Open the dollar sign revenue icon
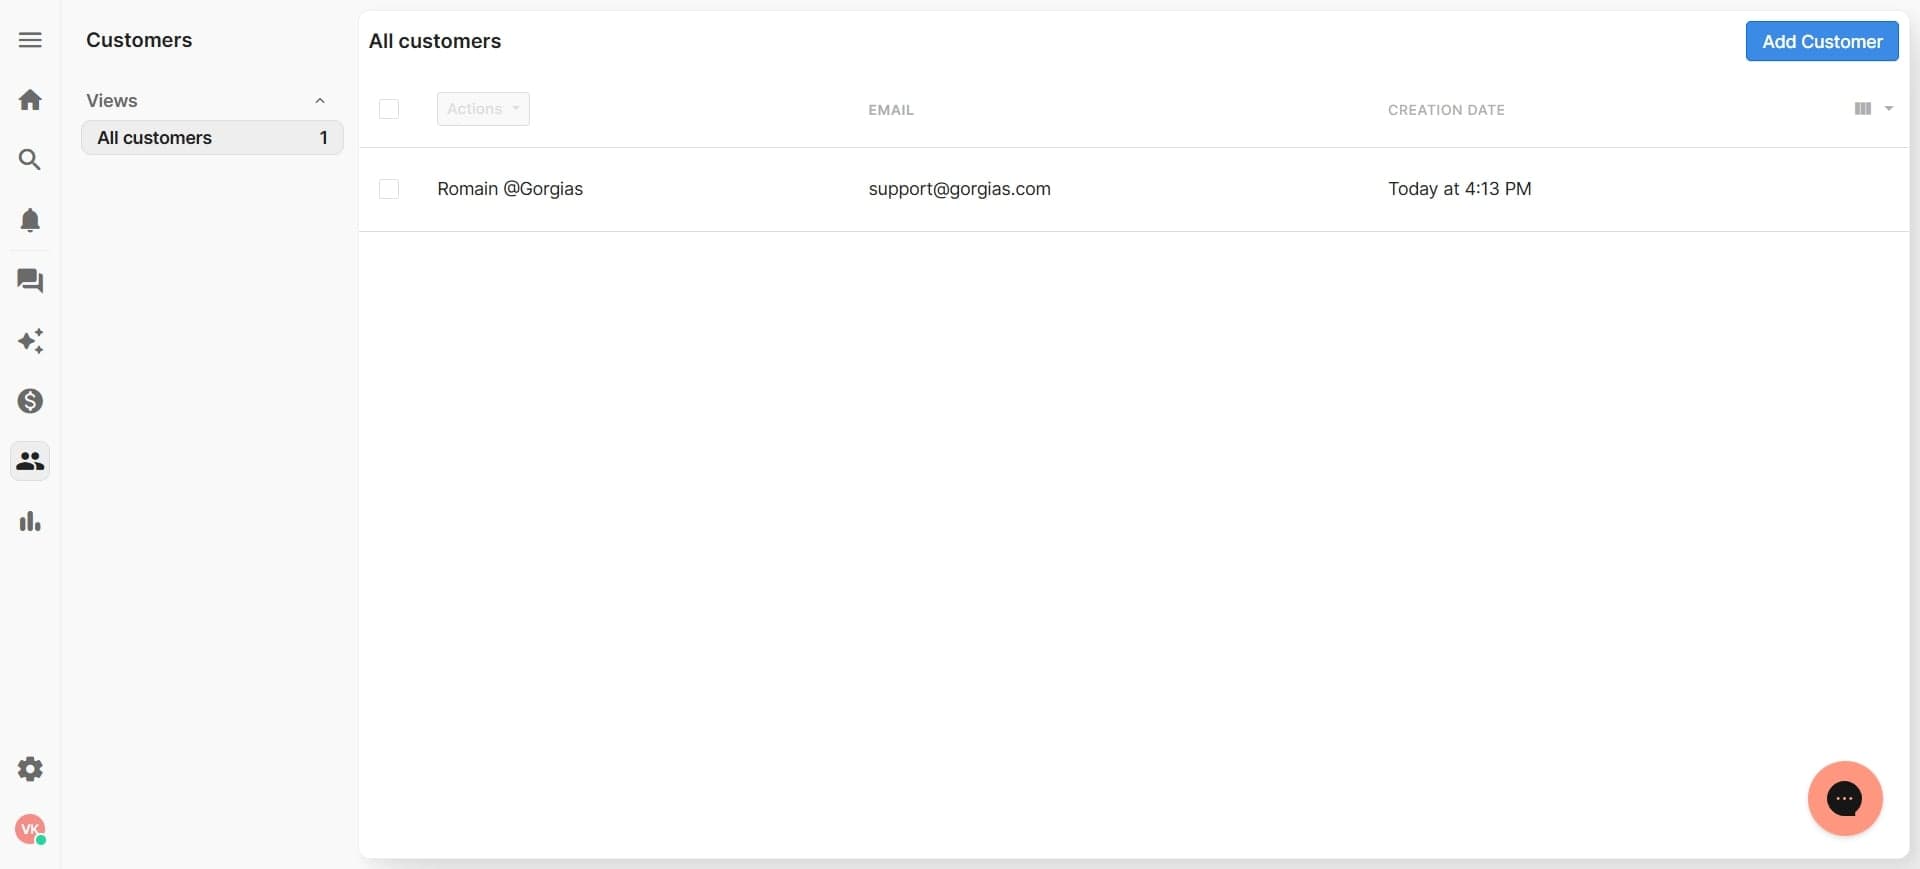Image resolution: width=1920 pixels, height=869 pixels. [30, 401]
